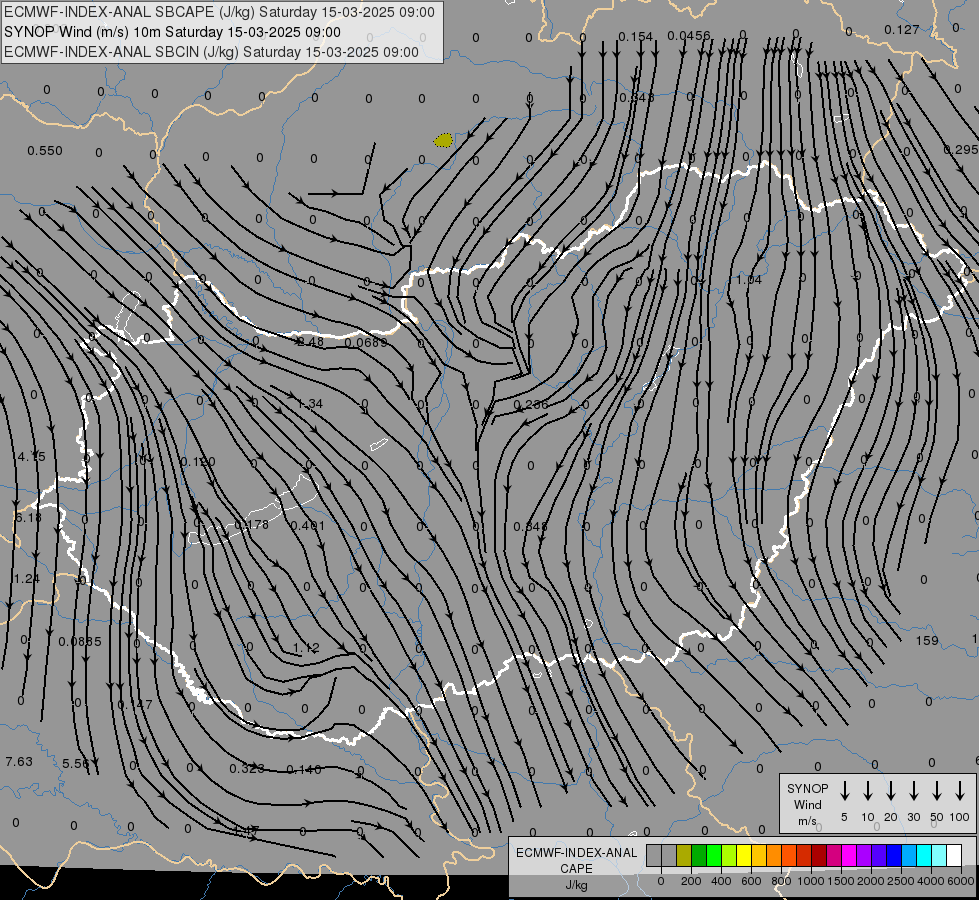Click the 100 m/s wind arrow in legend

click(960, 791)
